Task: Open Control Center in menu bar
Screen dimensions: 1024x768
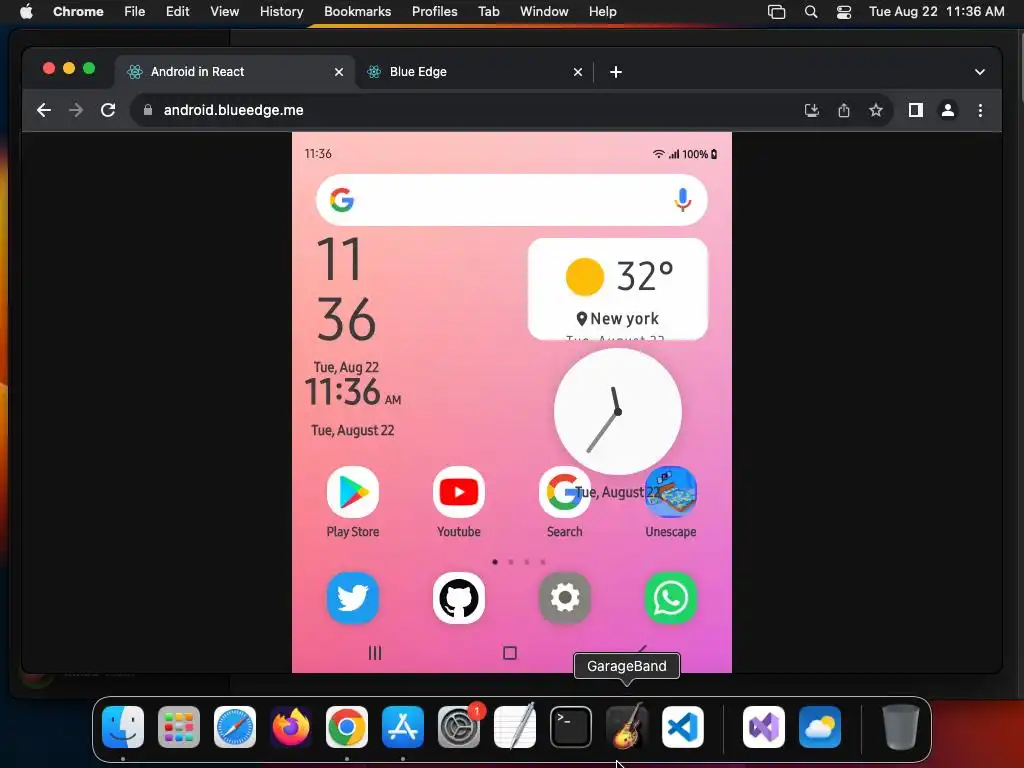Action: (844, 12)
